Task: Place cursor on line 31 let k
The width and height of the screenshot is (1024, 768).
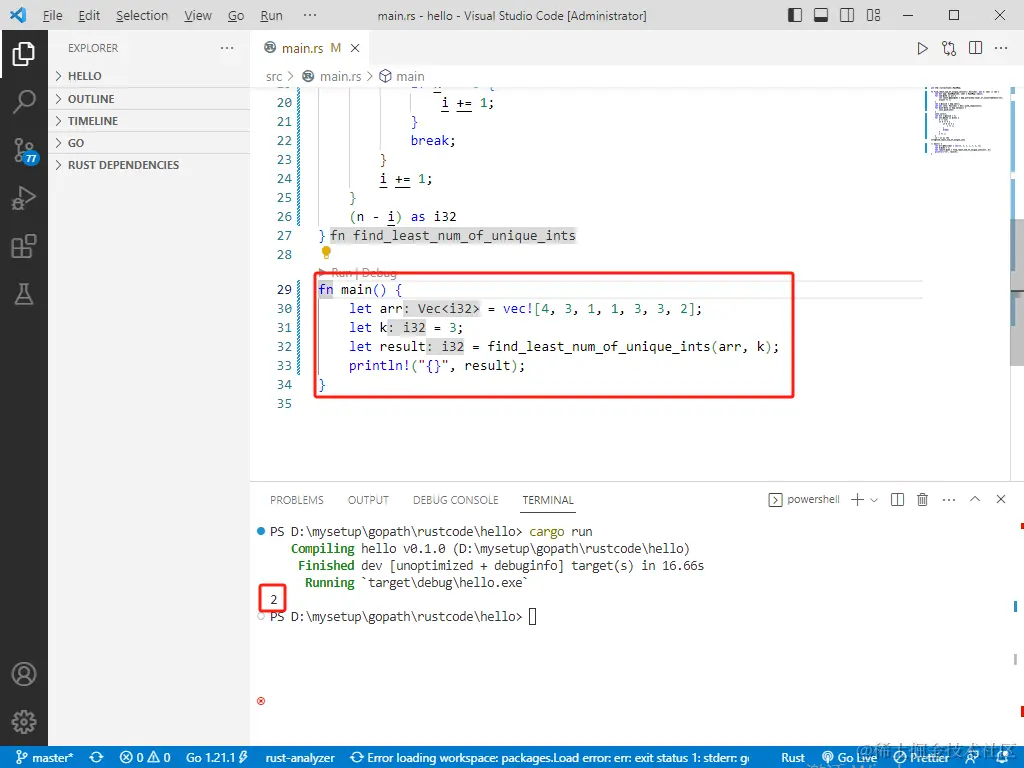Action: pyautogui.click(x=406, y=327)
